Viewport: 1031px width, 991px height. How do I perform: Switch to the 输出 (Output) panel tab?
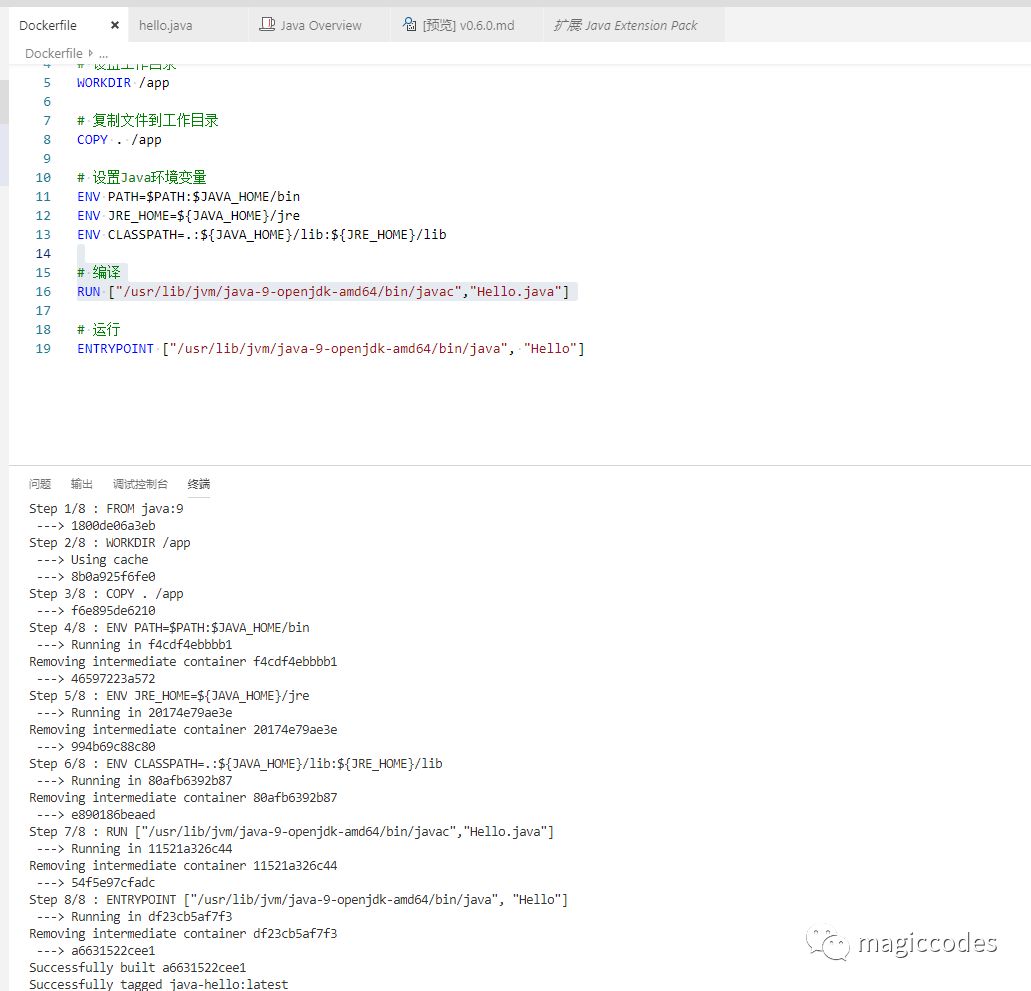[82, 484]
